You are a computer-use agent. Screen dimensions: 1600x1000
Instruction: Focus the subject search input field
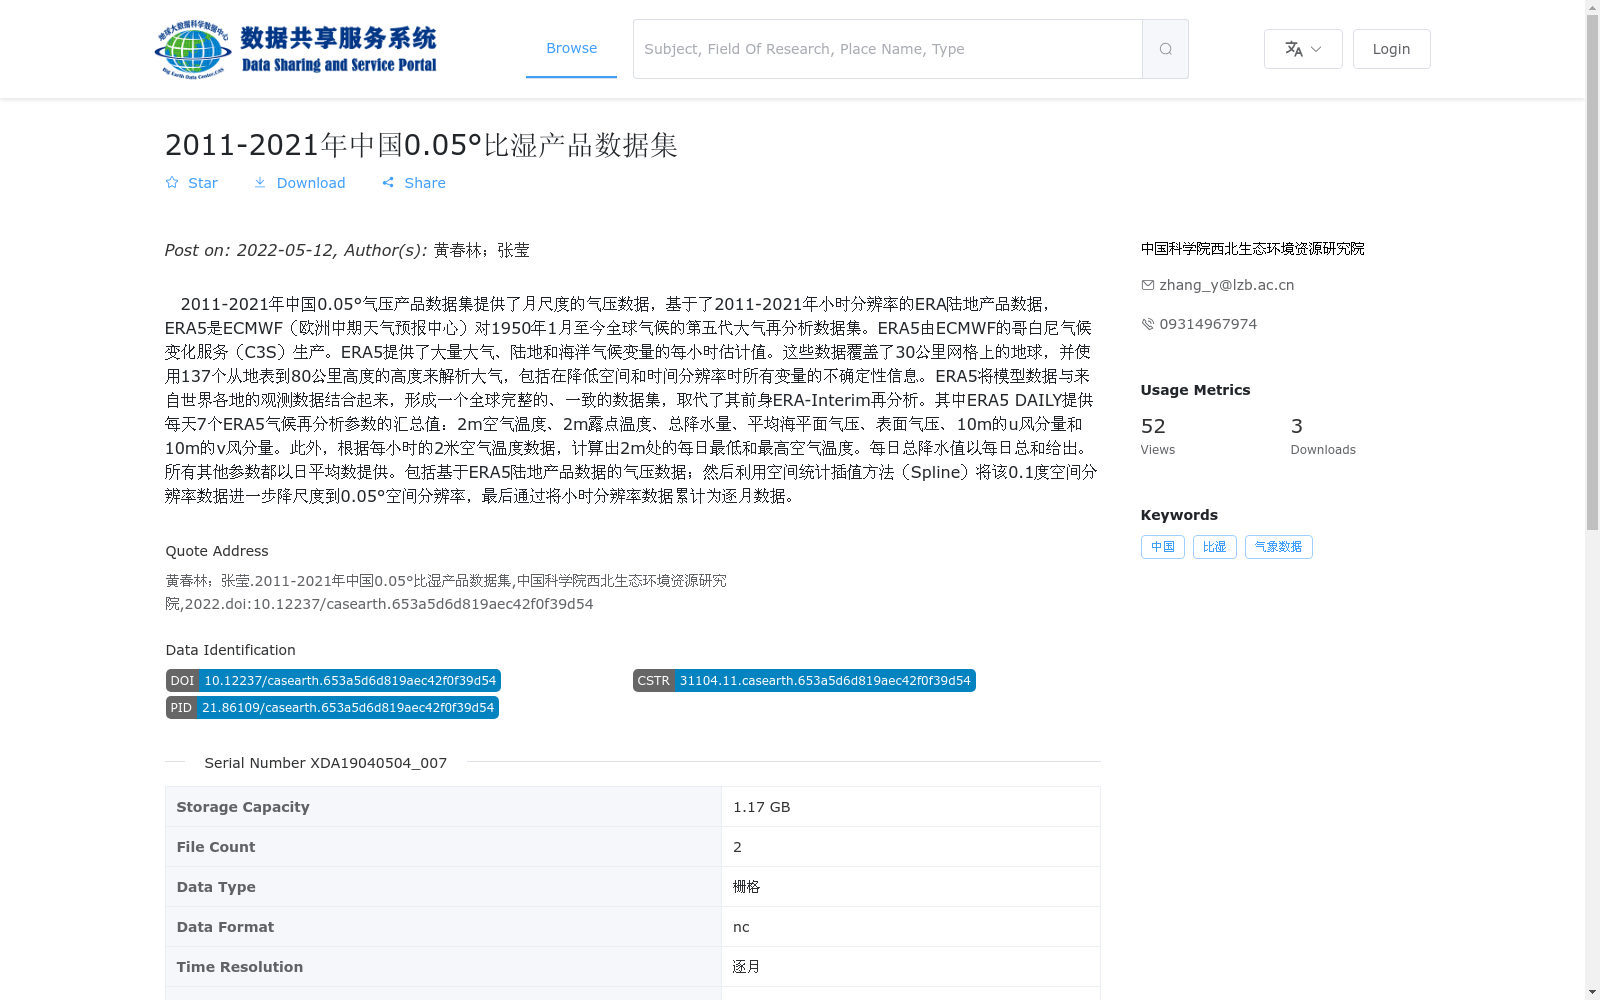(887, 49)
